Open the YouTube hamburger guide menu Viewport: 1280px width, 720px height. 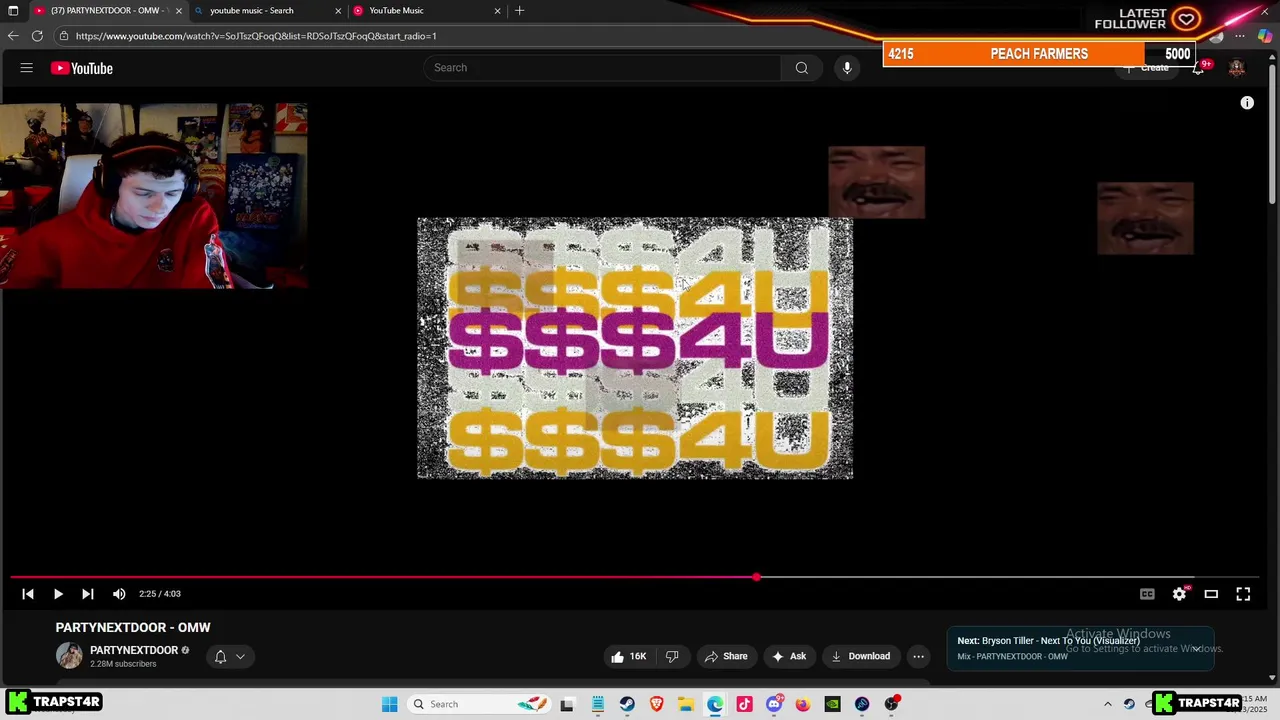pyautogui.click(x=27, y=68)
